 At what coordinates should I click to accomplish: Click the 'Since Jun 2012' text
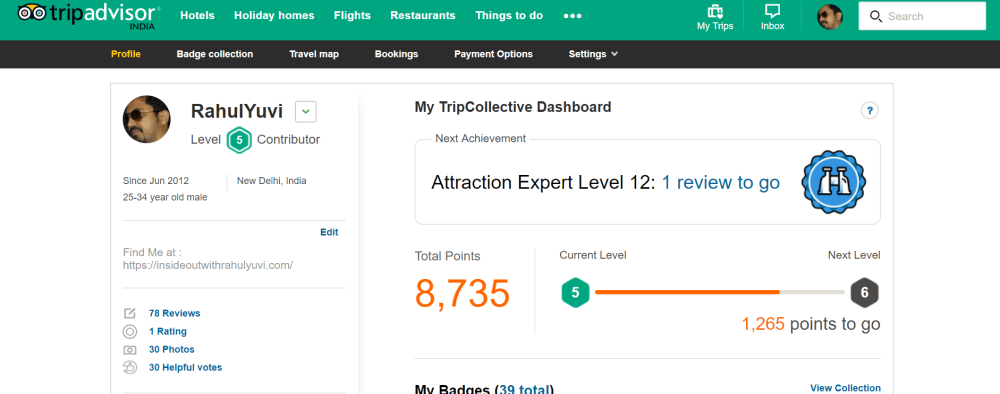pyautogui.click(x=156, y=180)
